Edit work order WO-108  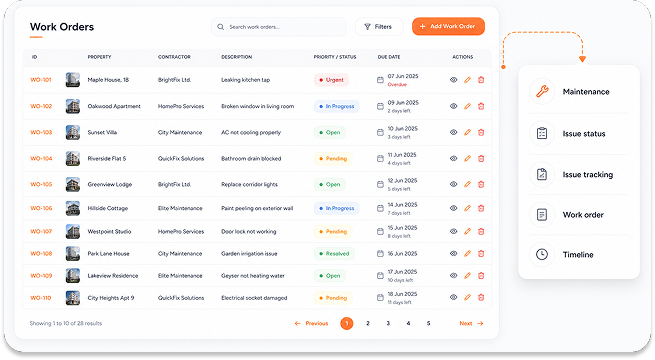[x=467, y=254]
